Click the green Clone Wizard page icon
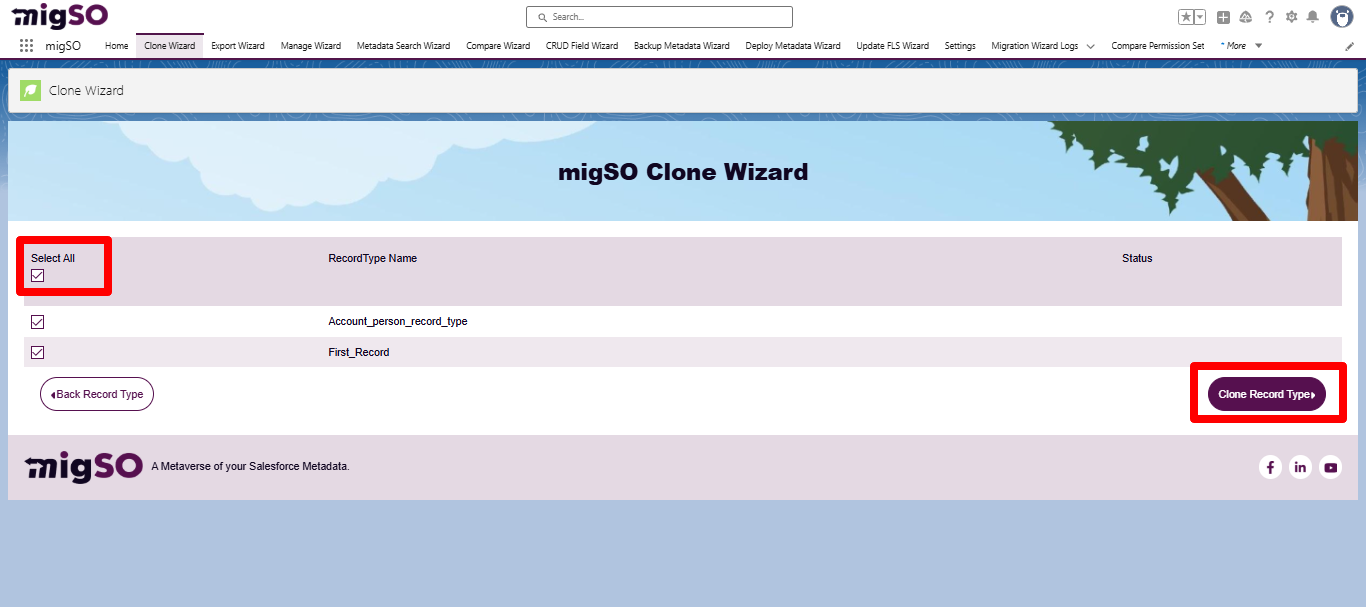Screen dimensions: 1366x607 coord(31,90)
